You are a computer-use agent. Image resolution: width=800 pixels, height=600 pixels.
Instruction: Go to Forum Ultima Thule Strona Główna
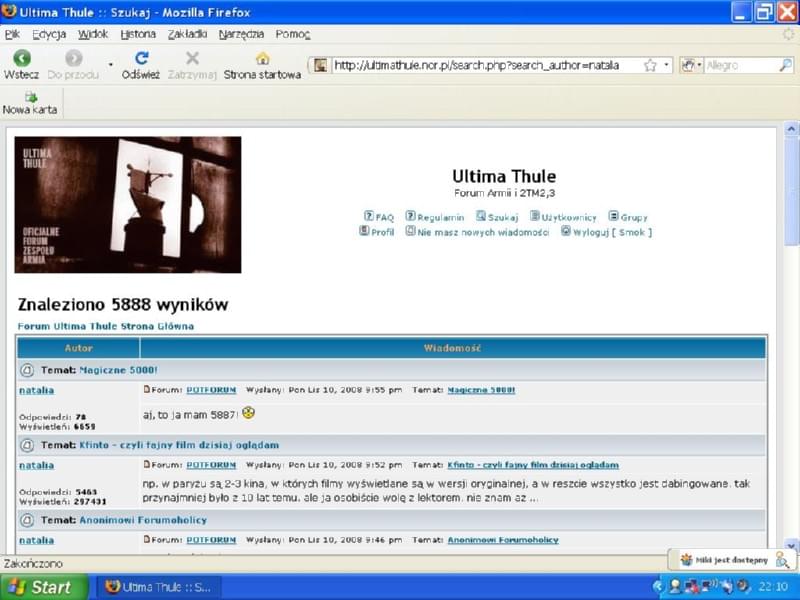[106, 326]
